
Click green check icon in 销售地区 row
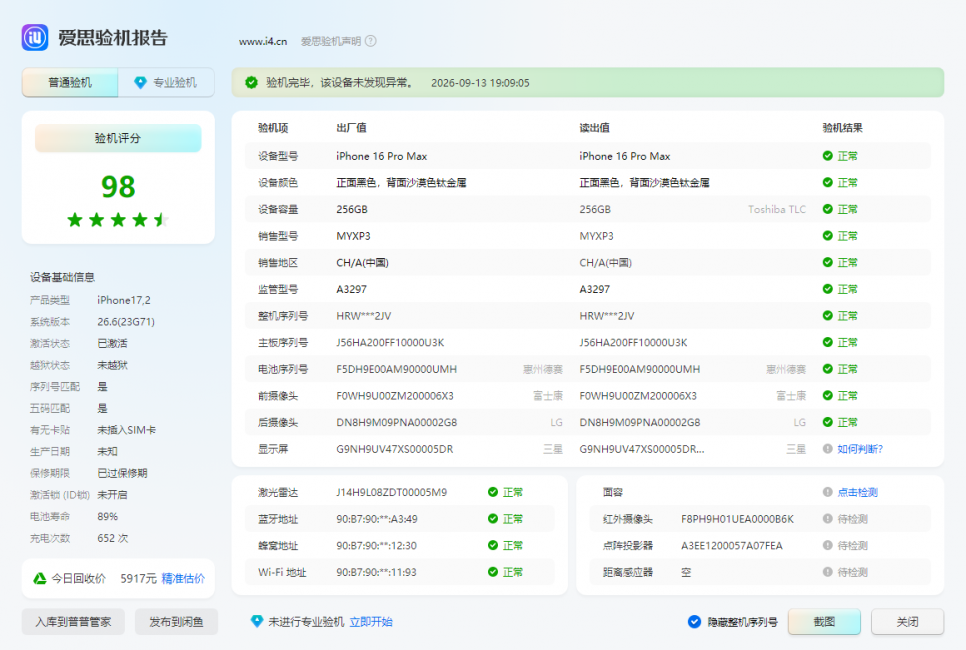(x=828, y=262)
